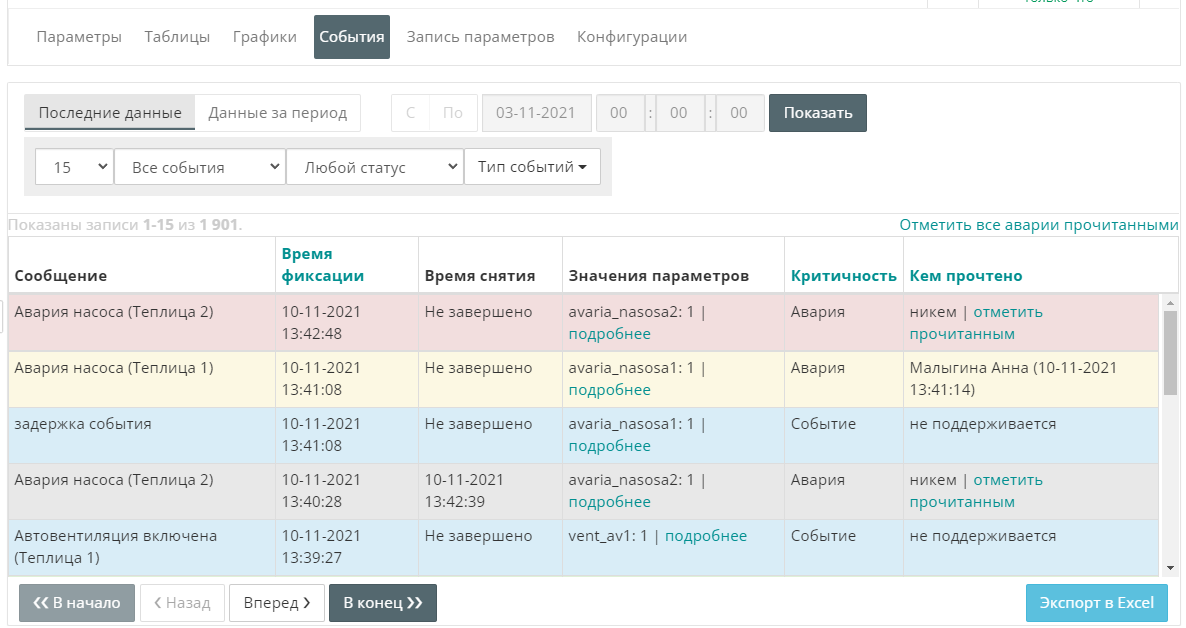Select the Конфигурации tab

pos(631,37)
